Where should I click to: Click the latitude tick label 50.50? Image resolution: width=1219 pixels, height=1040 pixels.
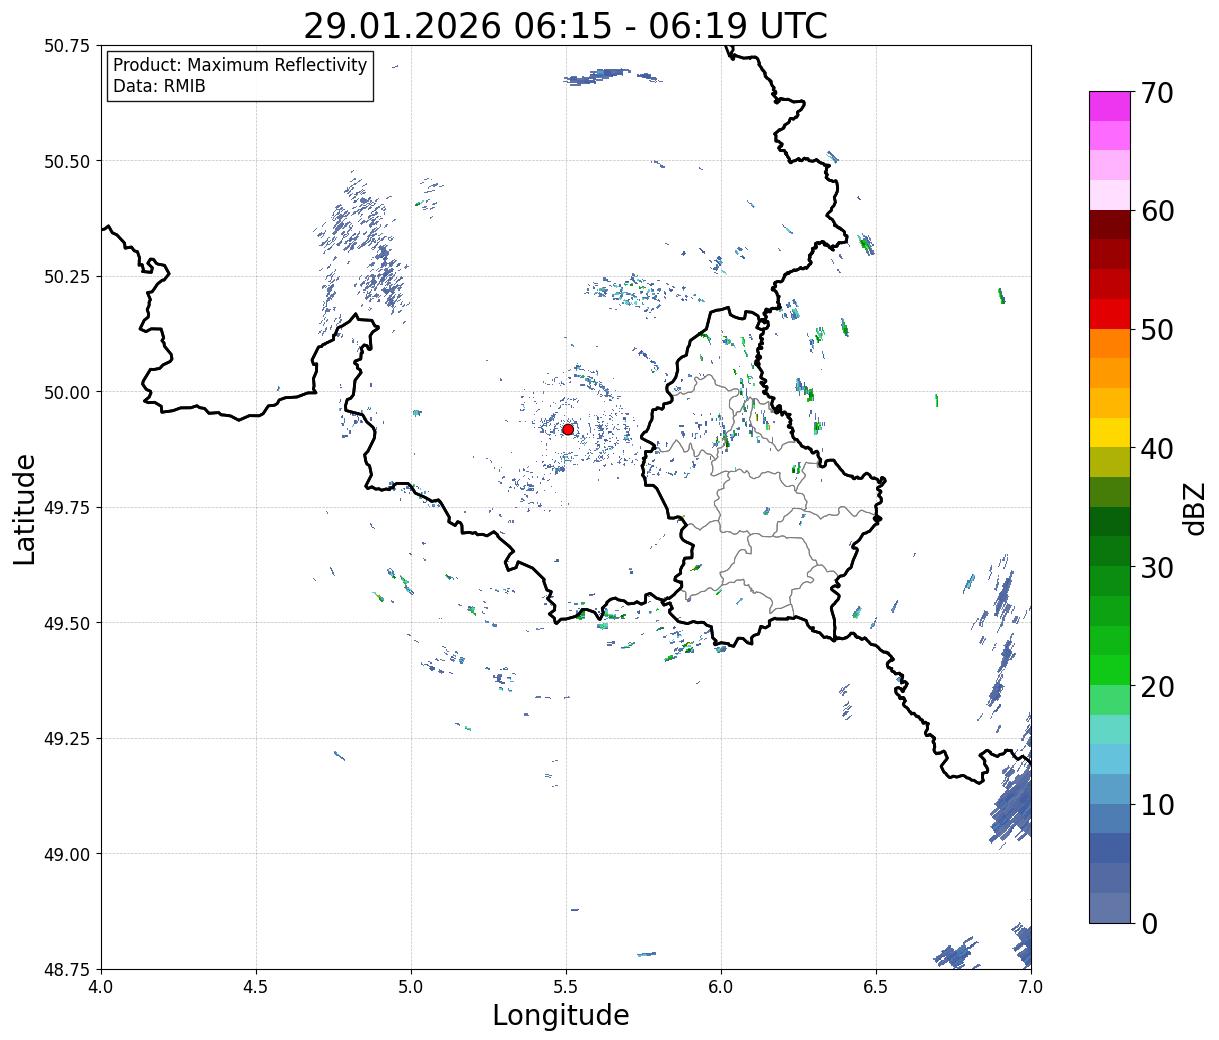click(x=66, y=161)
